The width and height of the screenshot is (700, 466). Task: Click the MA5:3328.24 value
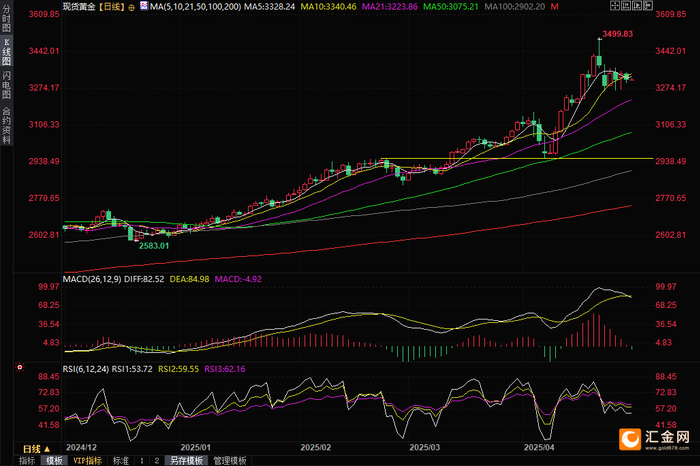pos(270,7)
